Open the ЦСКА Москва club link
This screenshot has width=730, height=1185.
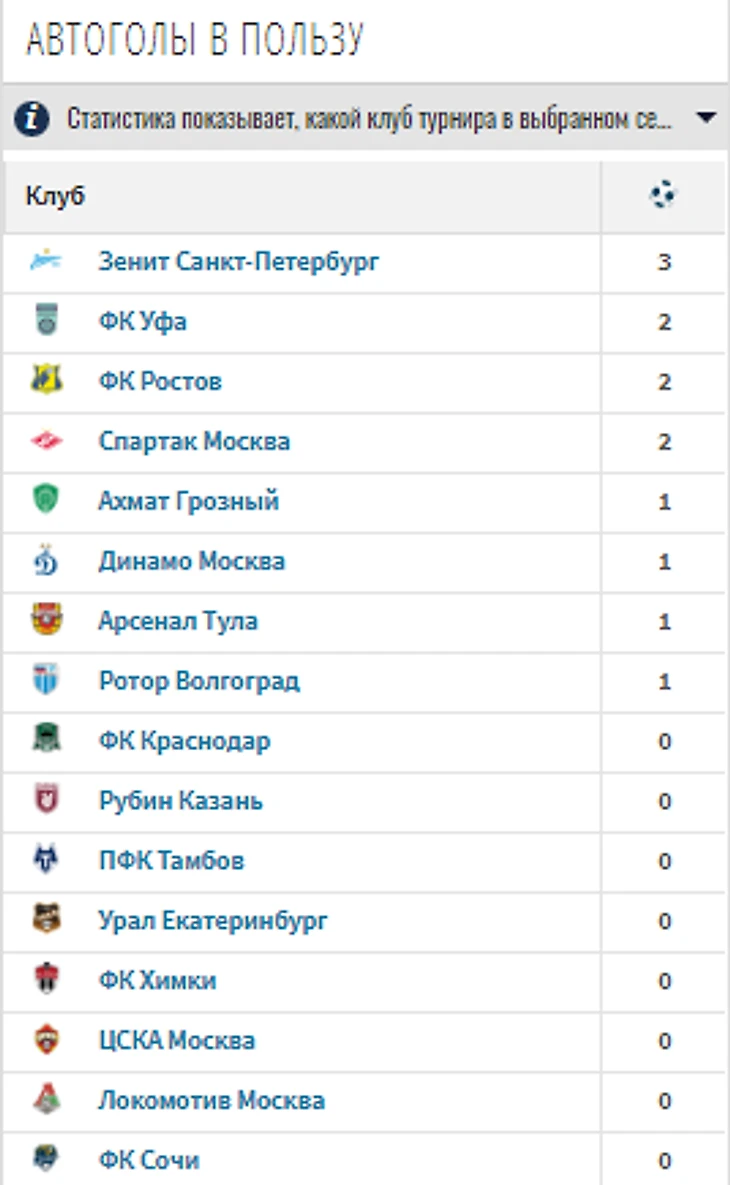[177, 1040]
